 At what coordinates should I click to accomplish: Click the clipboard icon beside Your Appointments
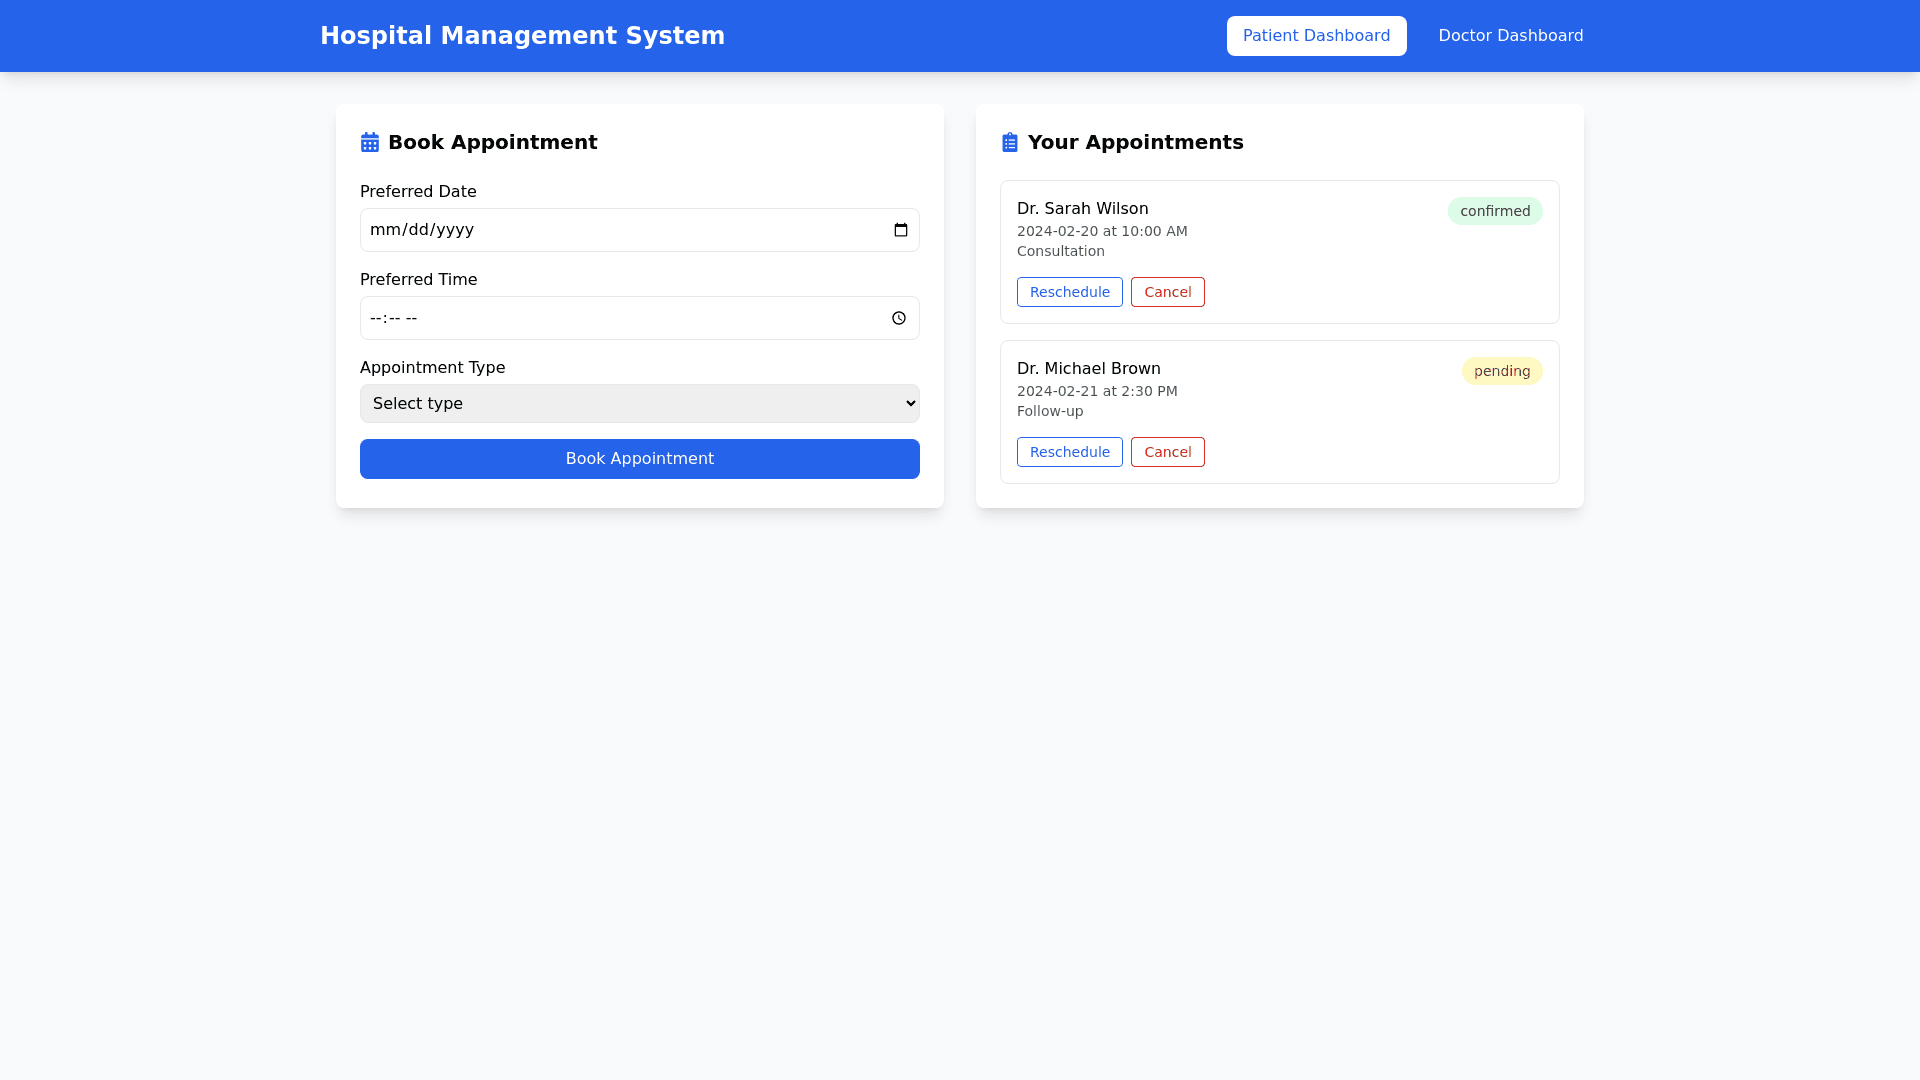[1010, 142]
